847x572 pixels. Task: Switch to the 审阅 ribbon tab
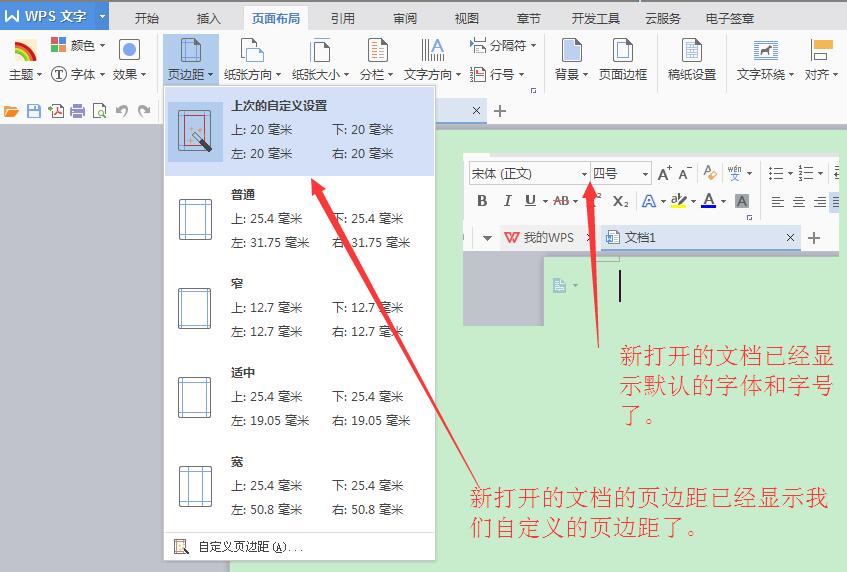click(405, 18)
